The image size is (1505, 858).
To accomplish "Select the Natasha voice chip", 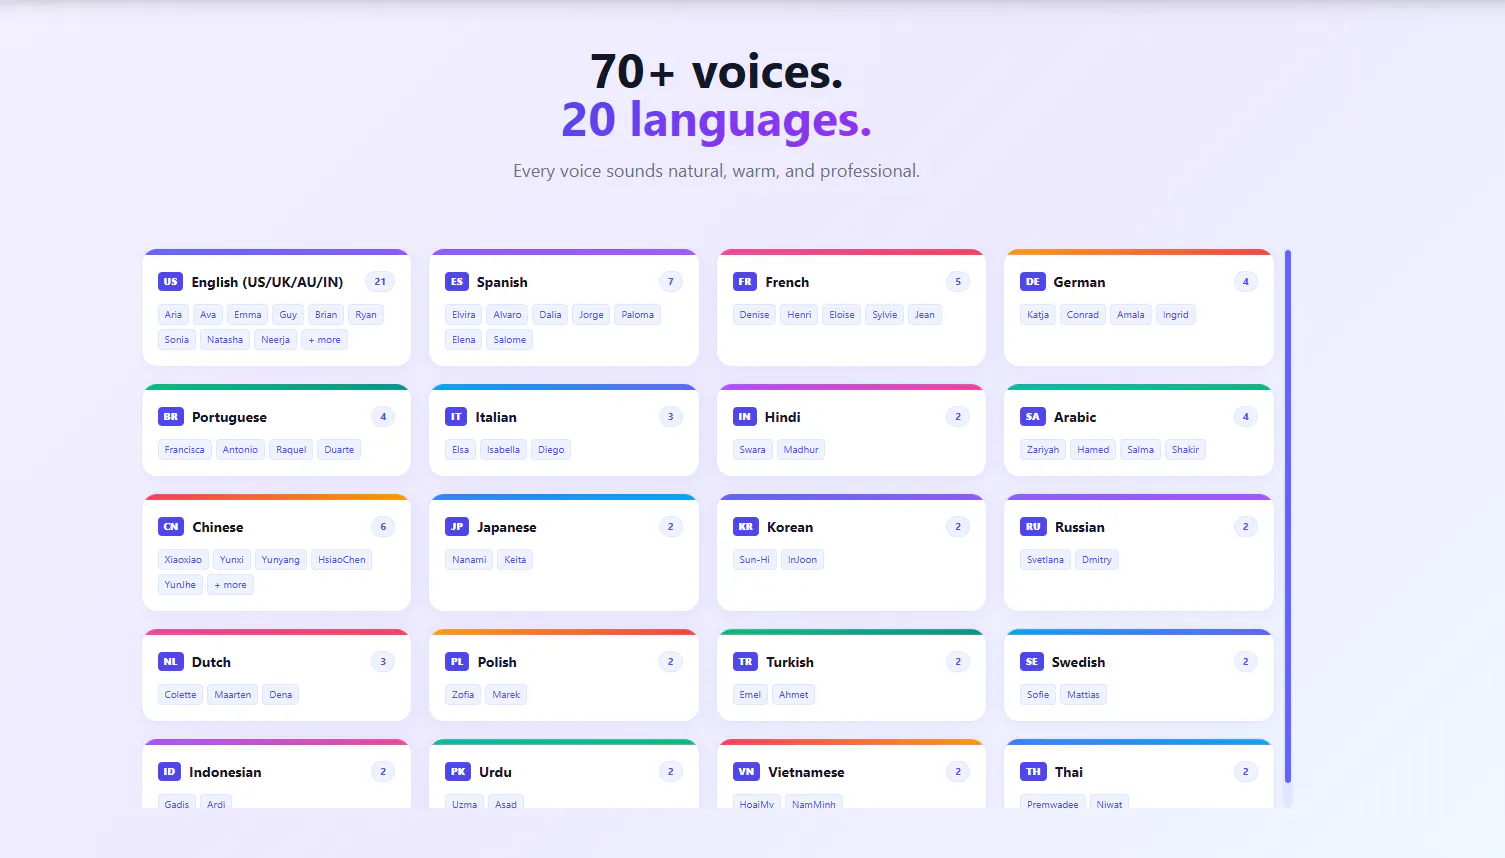I will 225,340.
